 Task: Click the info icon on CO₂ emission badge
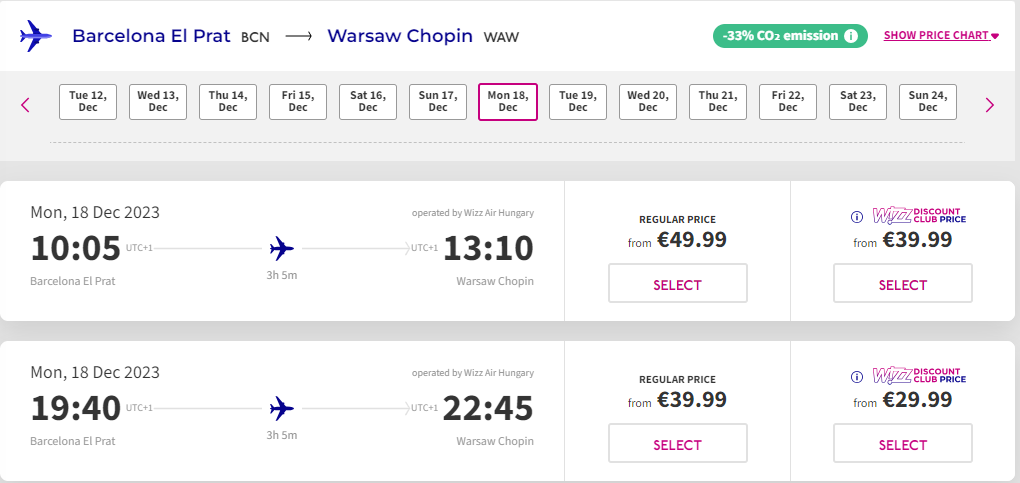click(851, 36)
